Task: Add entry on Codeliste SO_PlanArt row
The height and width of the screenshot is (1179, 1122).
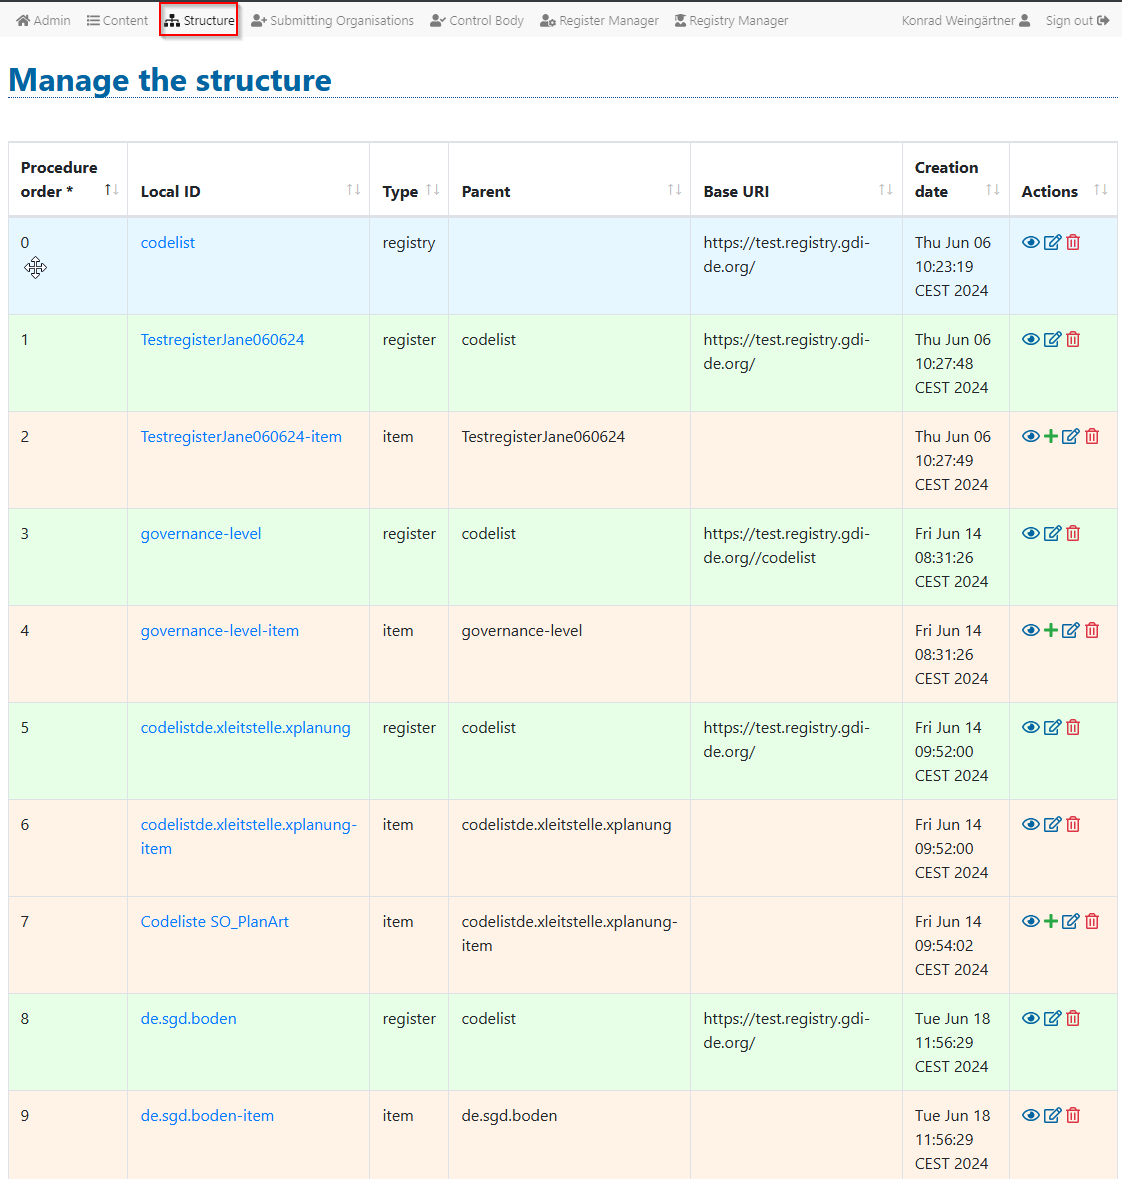Action: 1051,922
